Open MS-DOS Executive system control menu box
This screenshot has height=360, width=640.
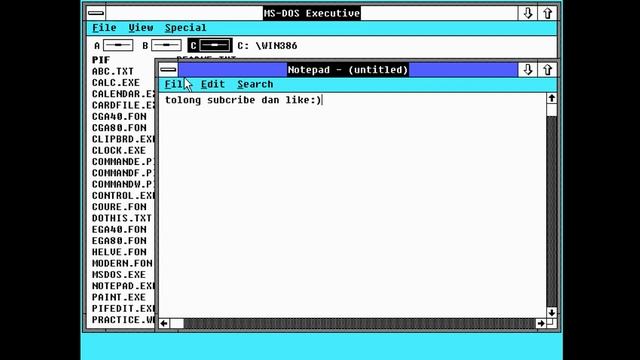96,13
